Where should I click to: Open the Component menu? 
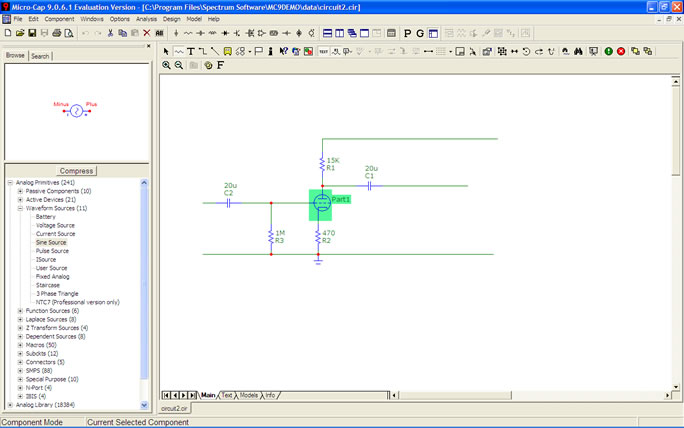click(x=59, y=19)
